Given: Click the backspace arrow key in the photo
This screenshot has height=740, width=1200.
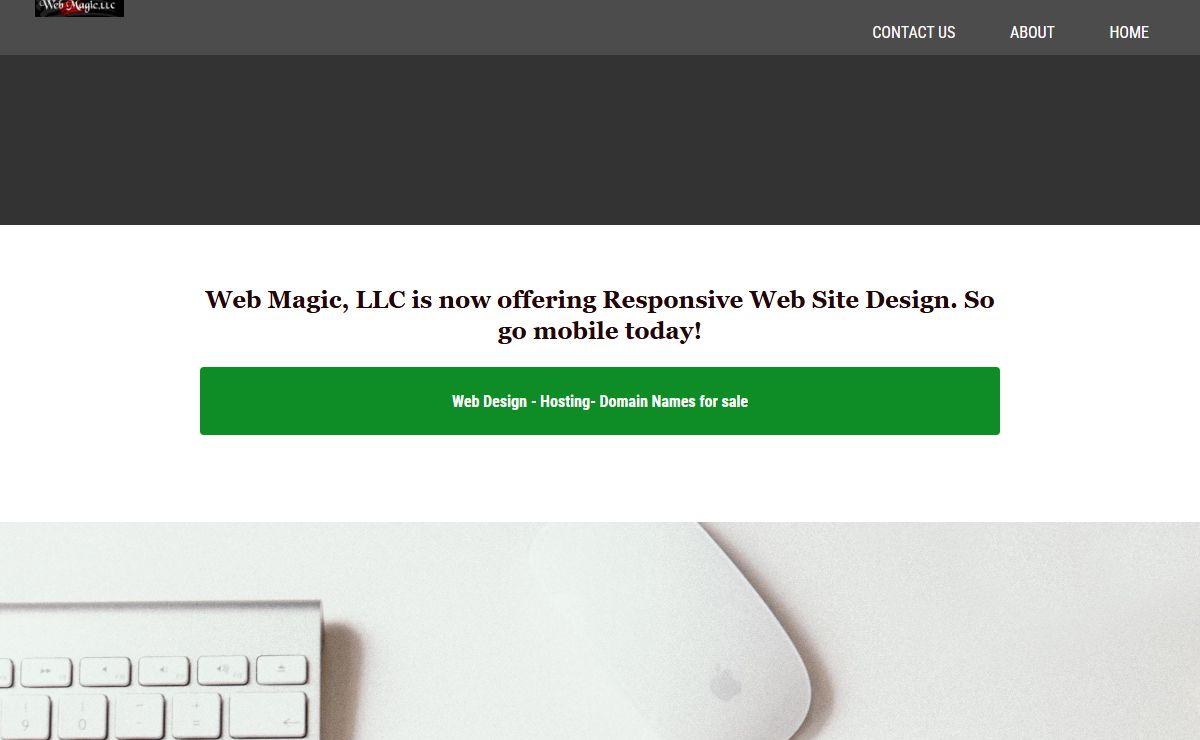Looking at the screenshot, I should pos(268,716).
